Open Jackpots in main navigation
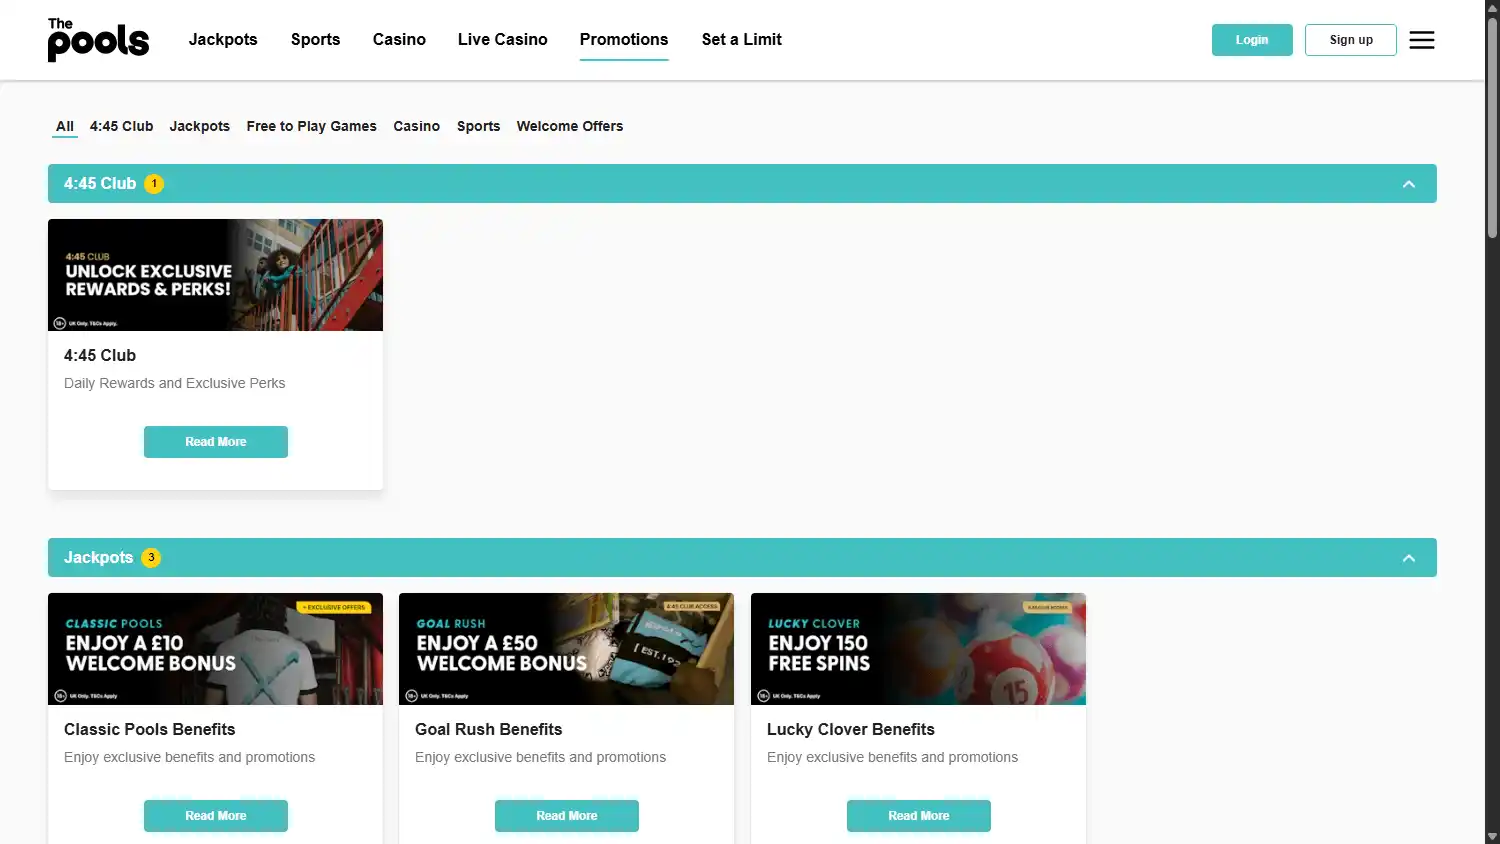1500x844 pixels. tap(223, 40)
